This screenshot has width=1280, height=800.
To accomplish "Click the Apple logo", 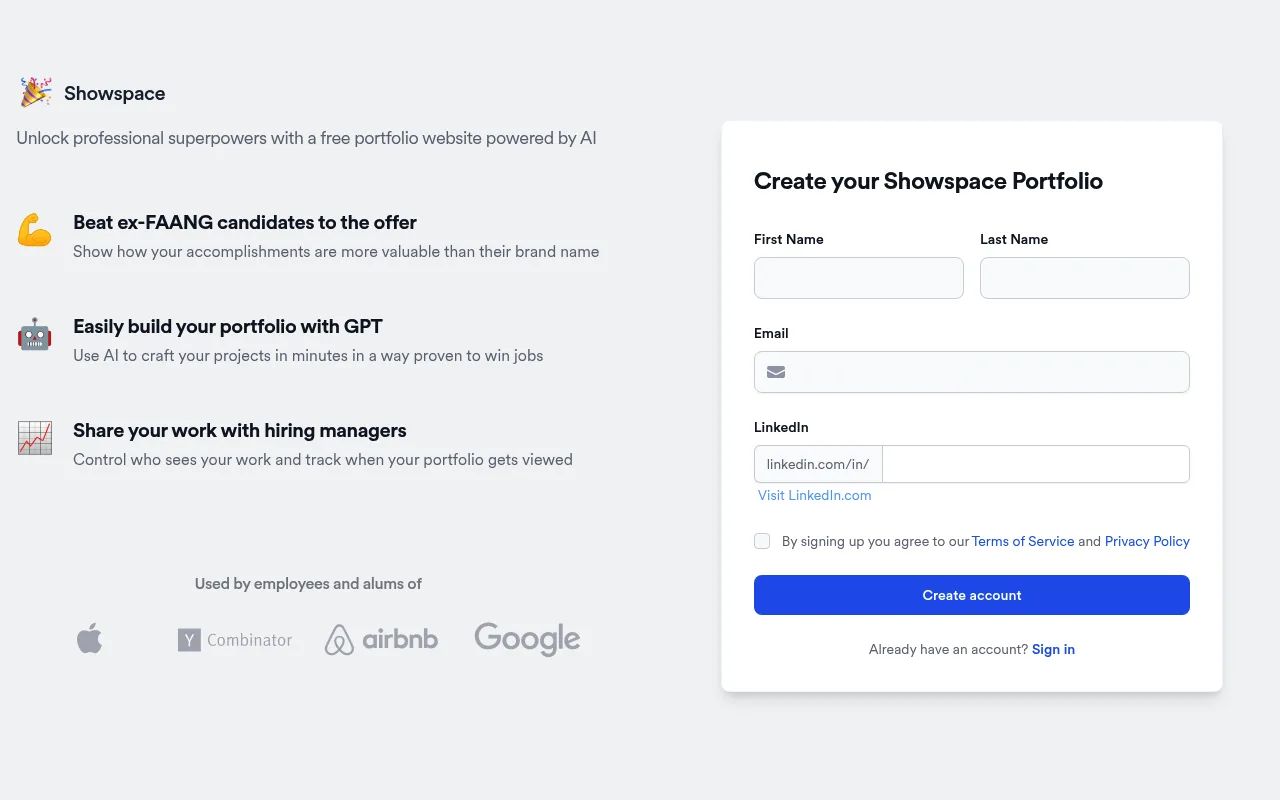I will (90, 638).
